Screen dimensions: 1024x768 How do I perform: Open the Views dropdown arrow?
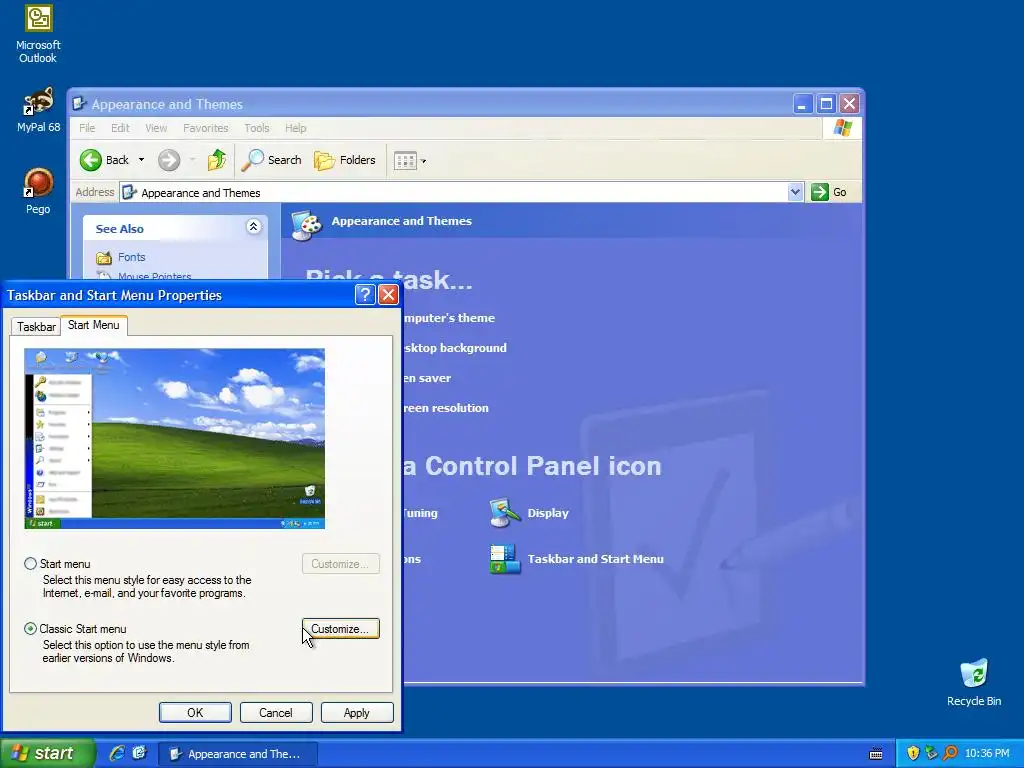[423, 161]
